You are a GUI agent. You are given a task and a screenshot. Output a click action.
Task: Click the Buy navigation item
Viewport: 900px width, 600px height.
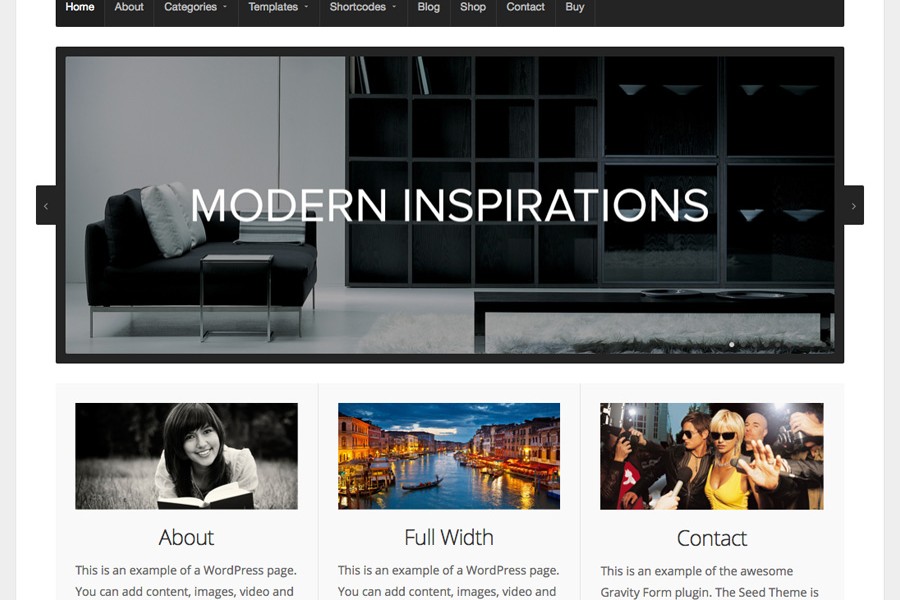click(575, 8)
